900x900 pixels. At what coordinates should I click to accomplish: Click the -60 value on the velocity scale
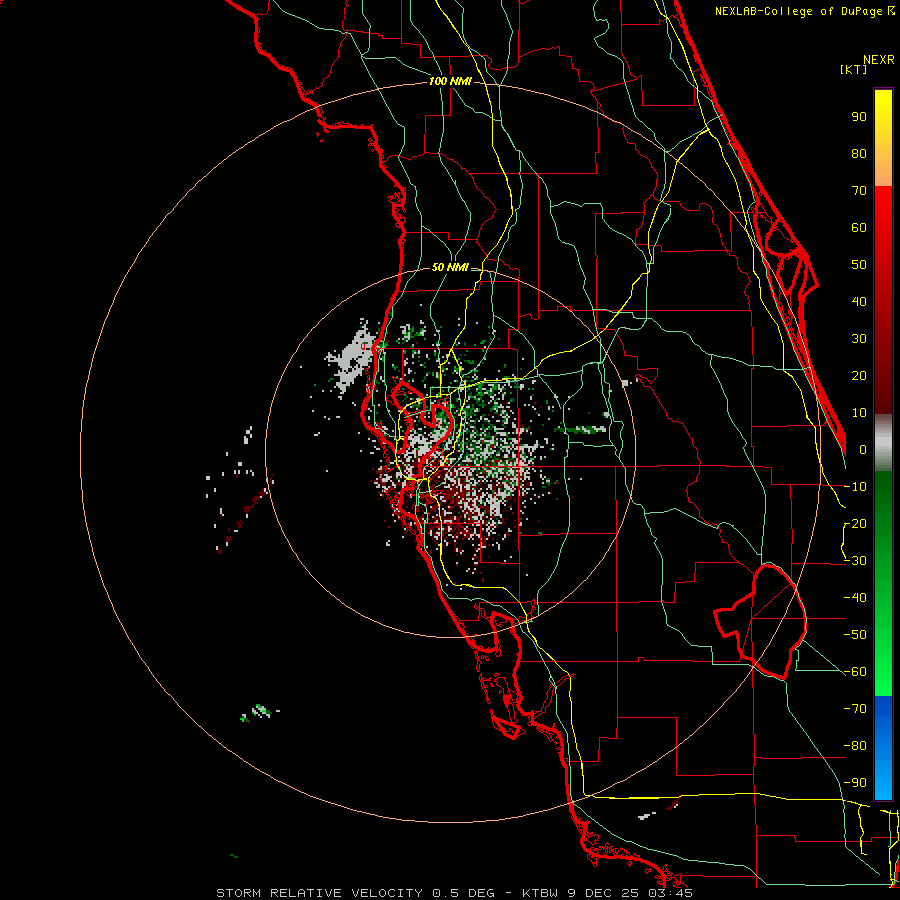pyautogui.click(x=855, y=672)
